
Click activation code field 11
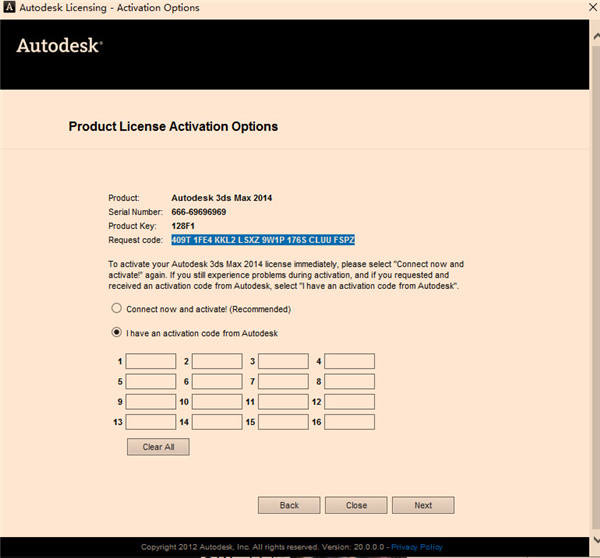[283, 402]
